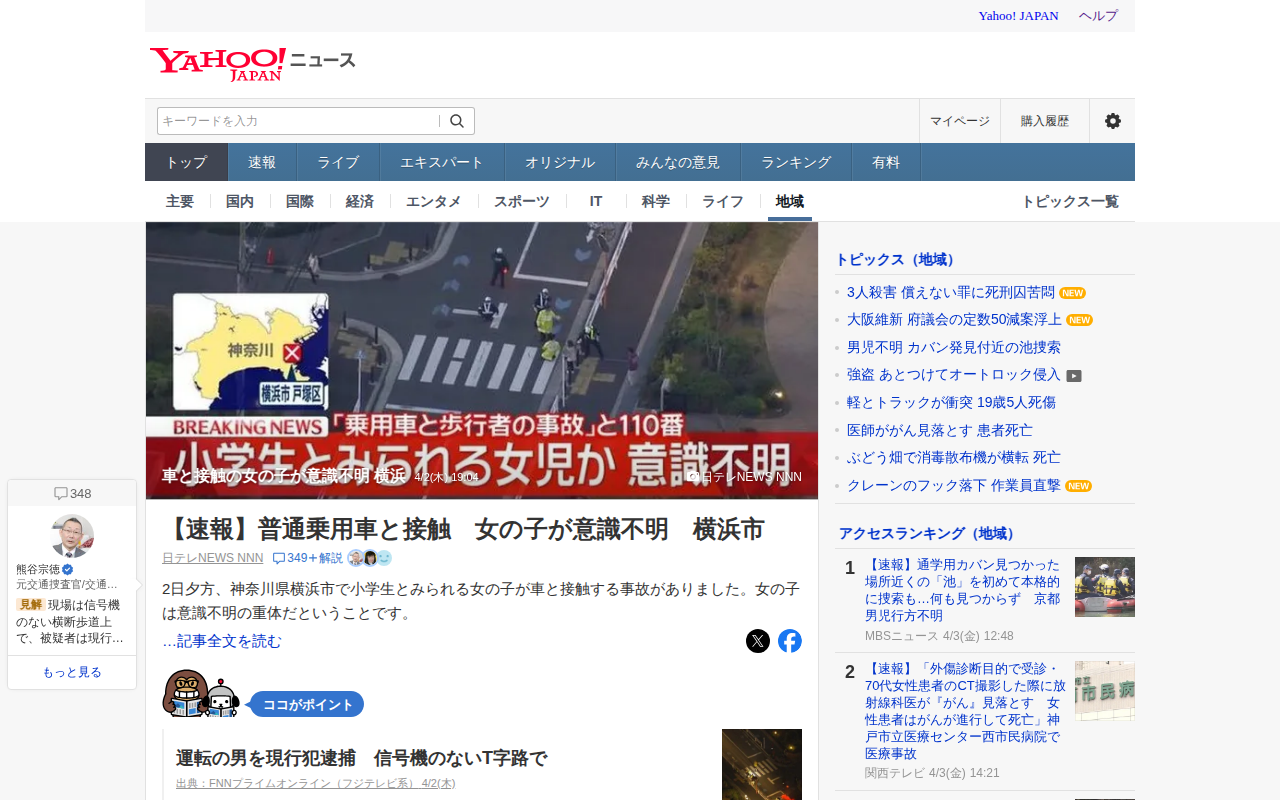Screen dimensions: 1280x800
Task: Select the ライフ category
Action: [x=723, y=201]
